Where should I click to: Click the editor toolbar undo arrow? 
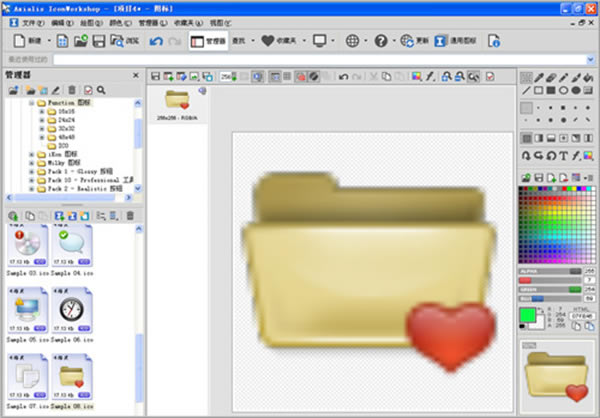tap(343, 77)
